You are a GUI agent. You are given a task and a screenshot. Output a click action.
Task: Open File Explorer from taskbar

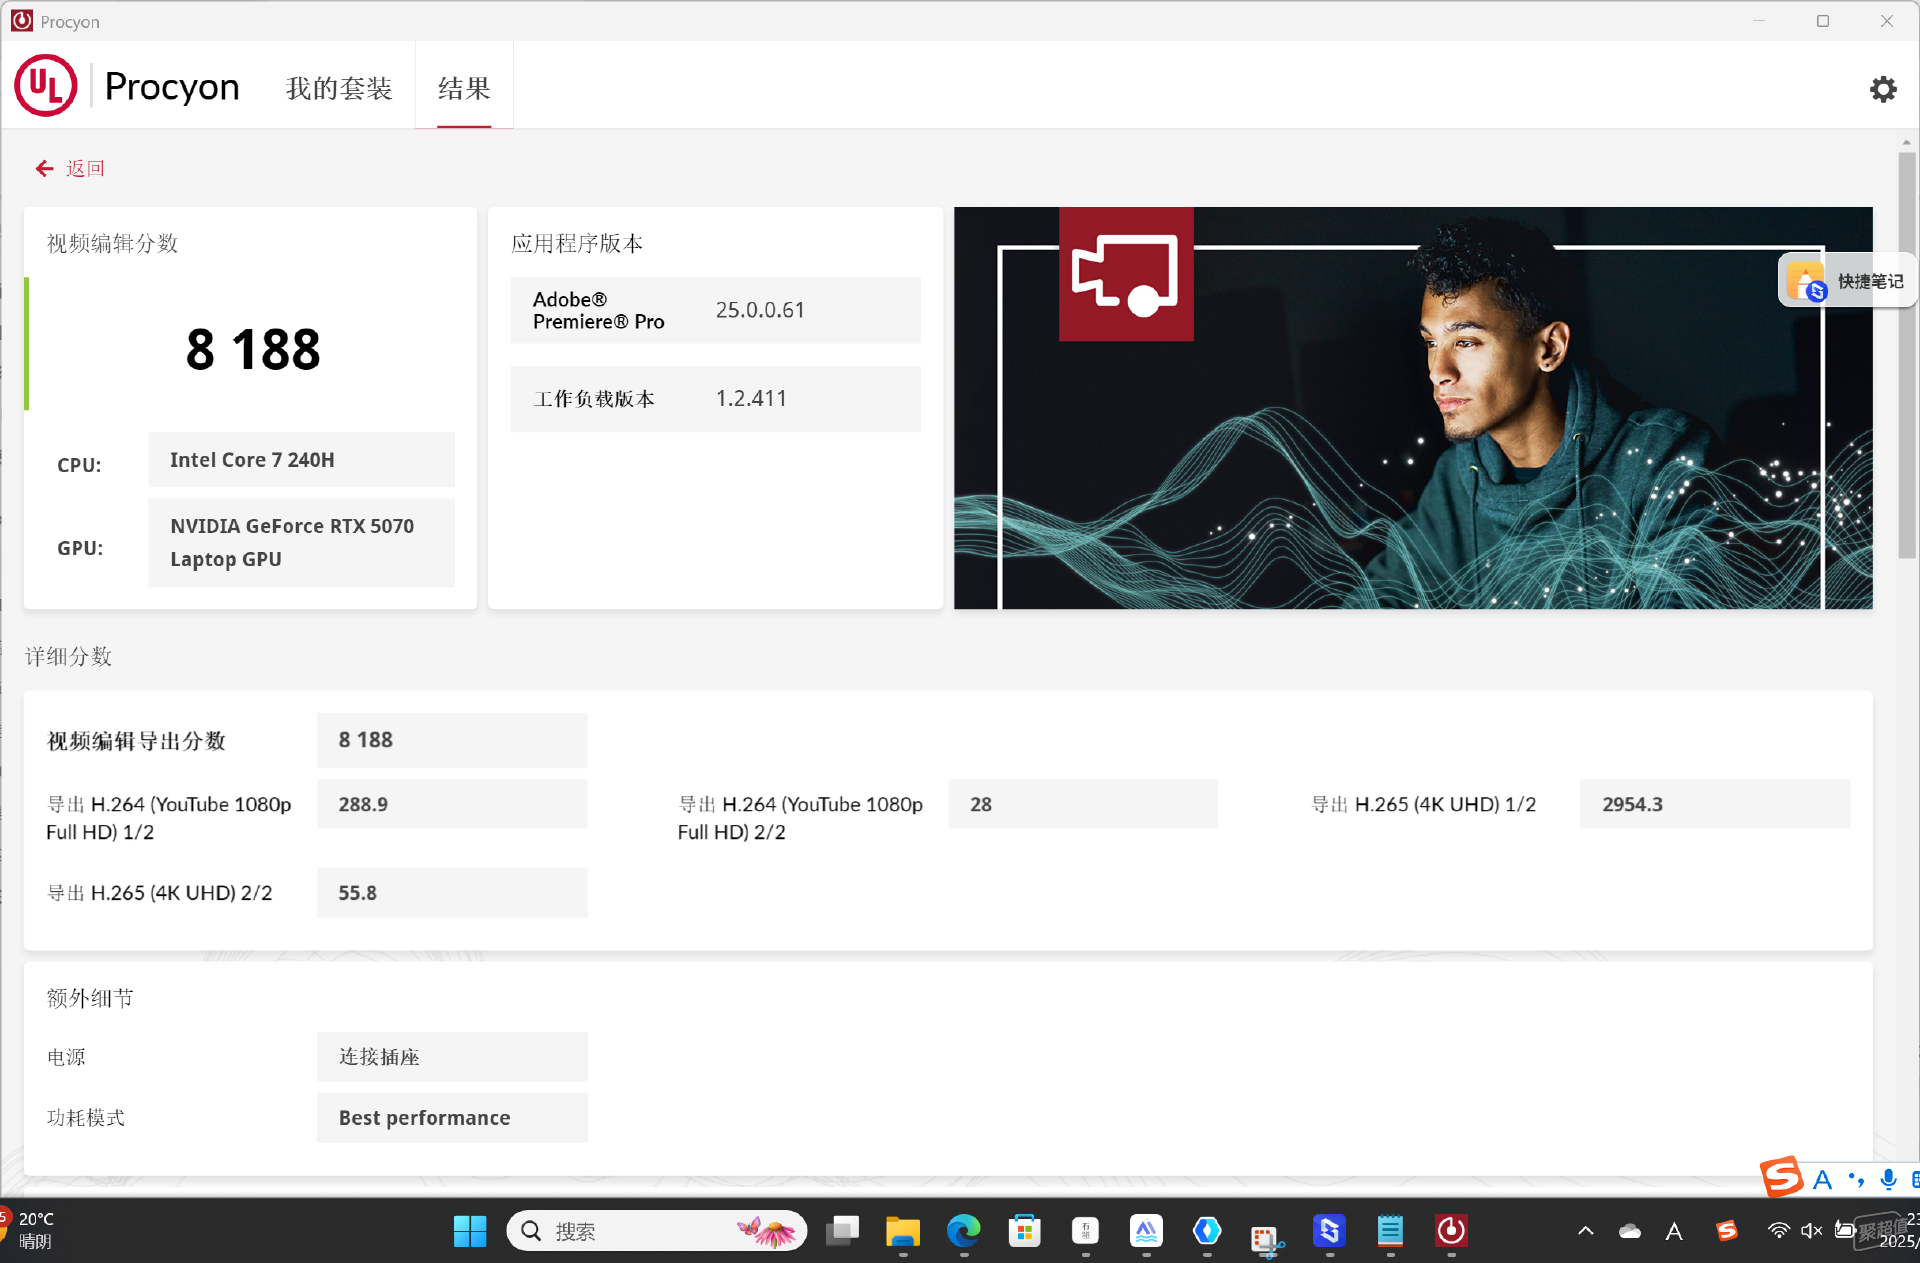(903, 1231)
